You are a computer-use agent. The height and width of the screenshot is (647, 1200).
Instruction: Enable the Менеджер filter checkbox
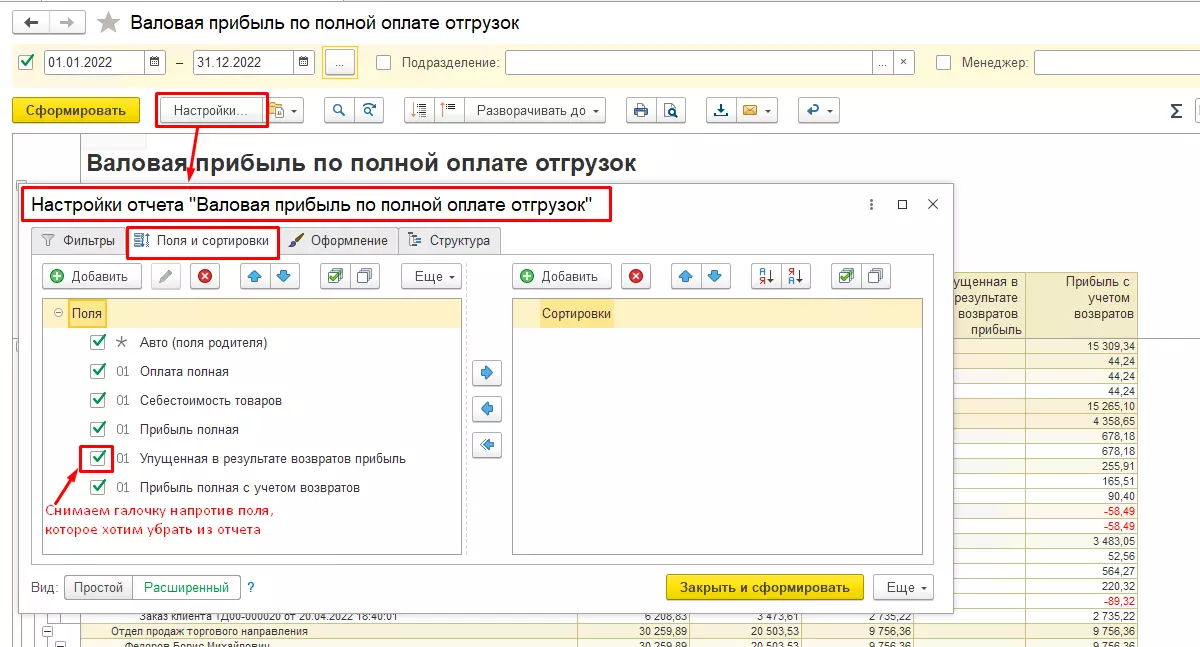pos(943,62)
